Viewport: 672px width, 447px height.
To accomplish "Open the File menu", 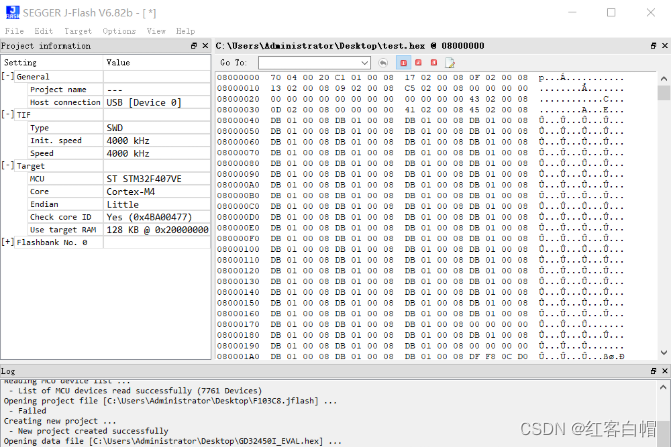I will [14, 31].
